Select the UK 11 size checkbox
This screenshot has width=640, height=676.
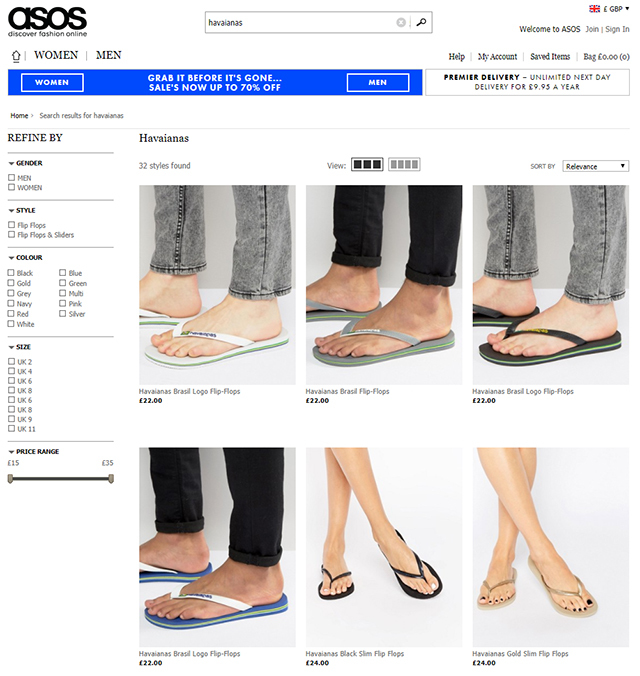[11, 429]
